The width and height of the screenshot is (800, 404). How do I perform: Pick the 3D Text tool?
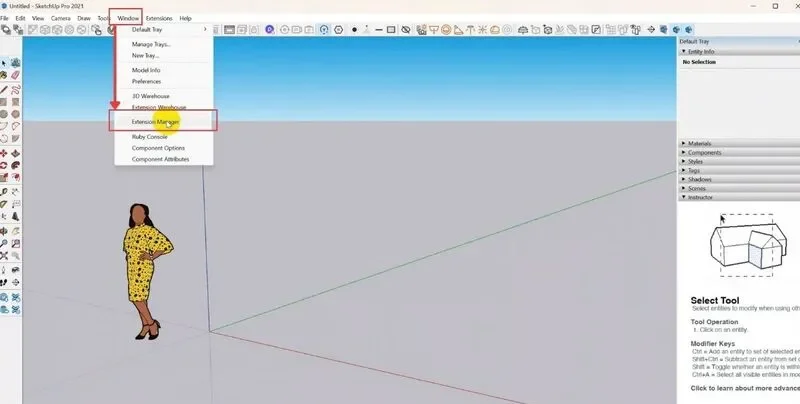16,217
